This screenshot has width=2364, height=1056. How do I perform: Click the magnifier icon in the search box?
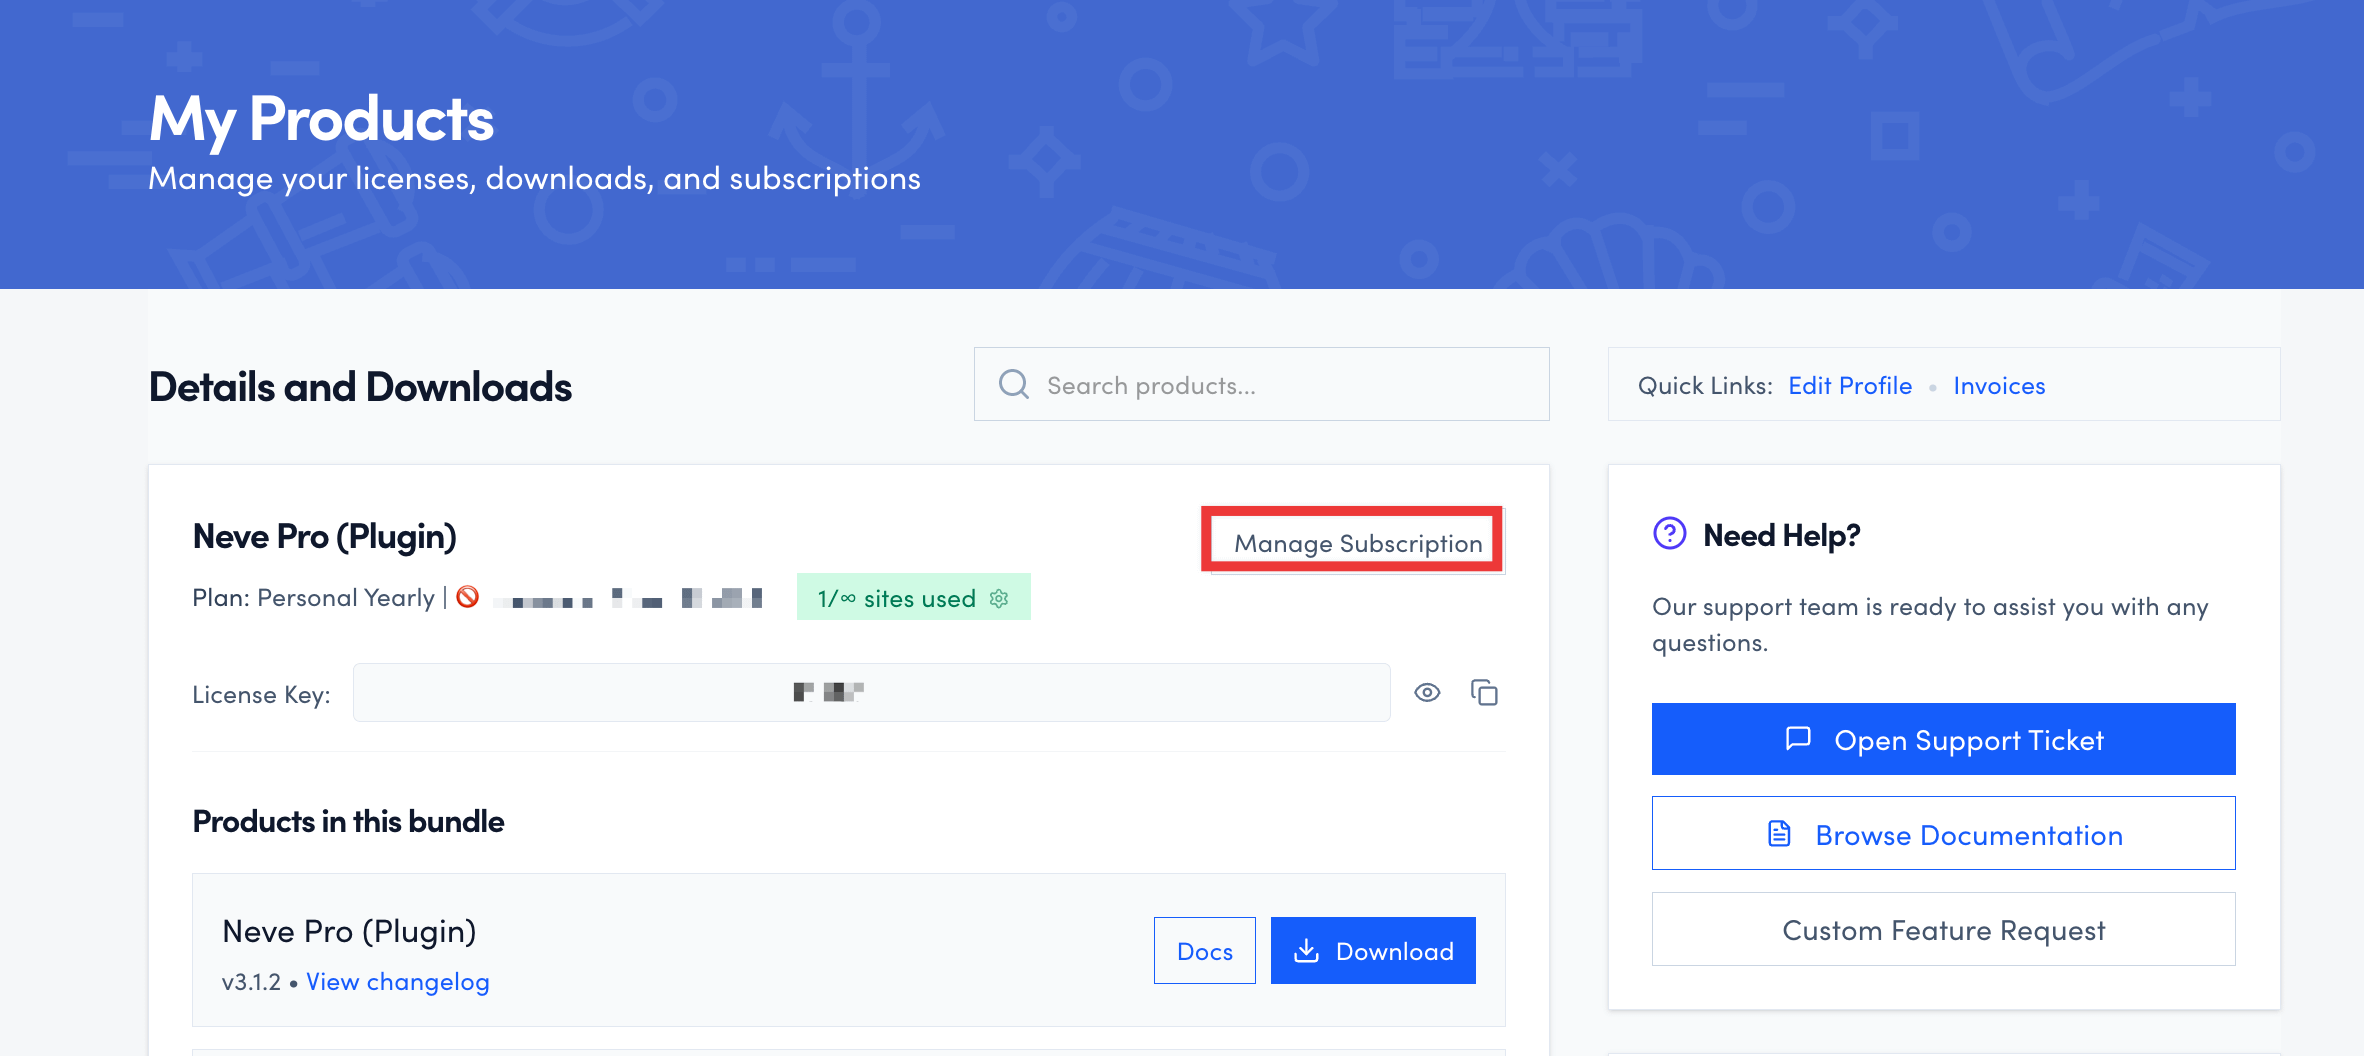(x=1013, y=385)
